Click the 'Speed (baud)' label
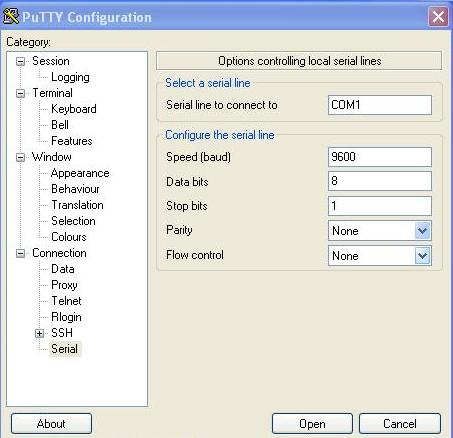The width and height of the screenshot is (453, 438). point(198,157)
